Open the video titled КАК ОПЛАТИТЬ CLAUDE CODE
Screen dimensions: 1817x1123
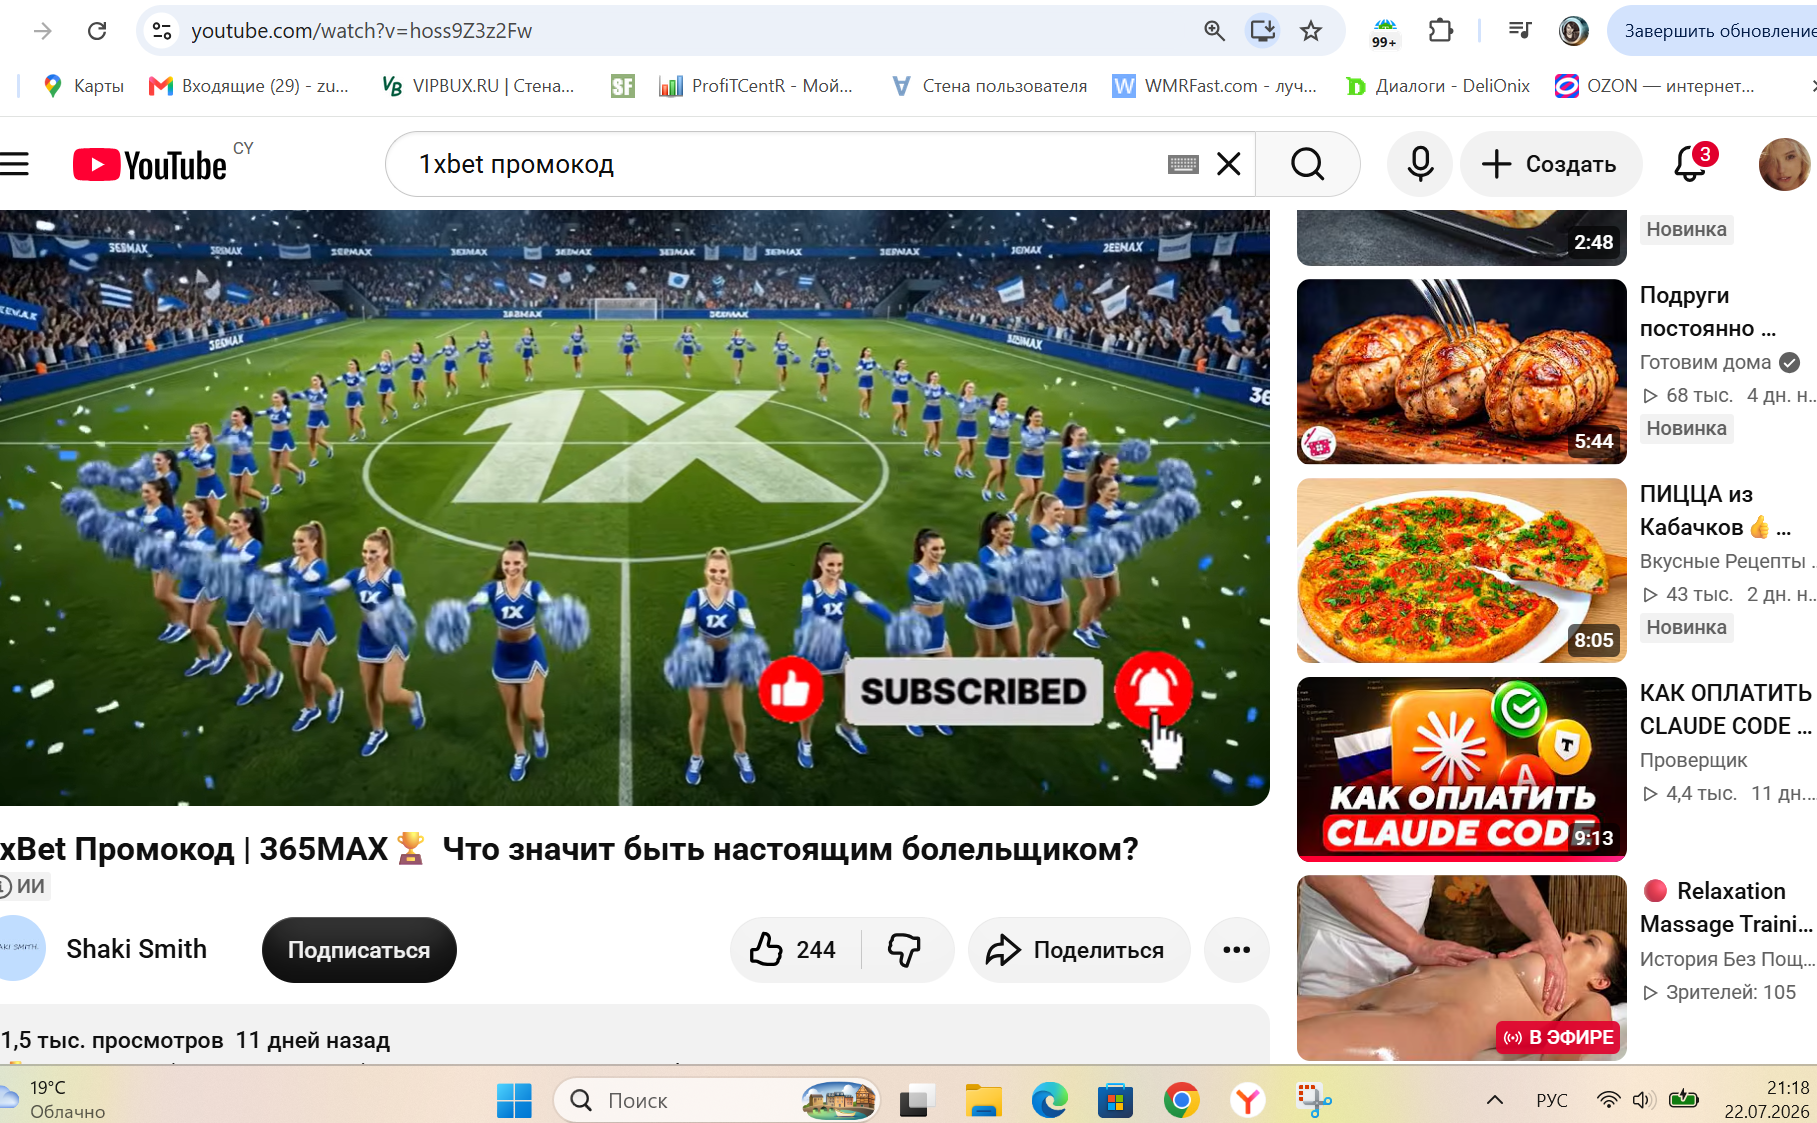pyautogui.click(x=1726, y=709)
